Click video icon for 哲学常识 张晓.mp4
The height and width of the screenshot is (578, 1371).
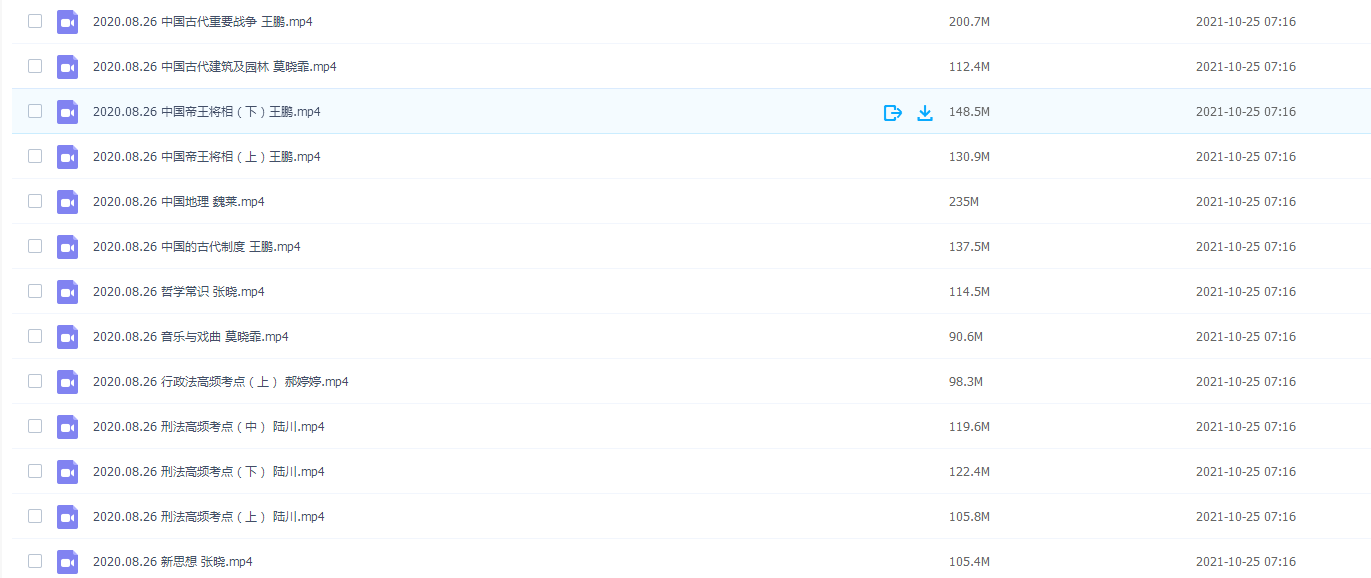[x=67, y=292]
